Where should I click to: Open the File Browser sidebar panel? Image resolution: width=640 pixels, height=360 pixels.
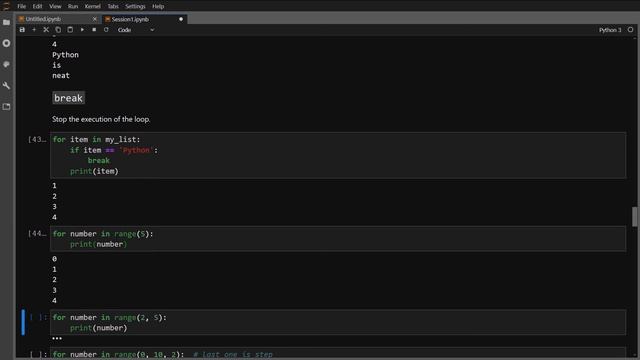tap(7, 22)
